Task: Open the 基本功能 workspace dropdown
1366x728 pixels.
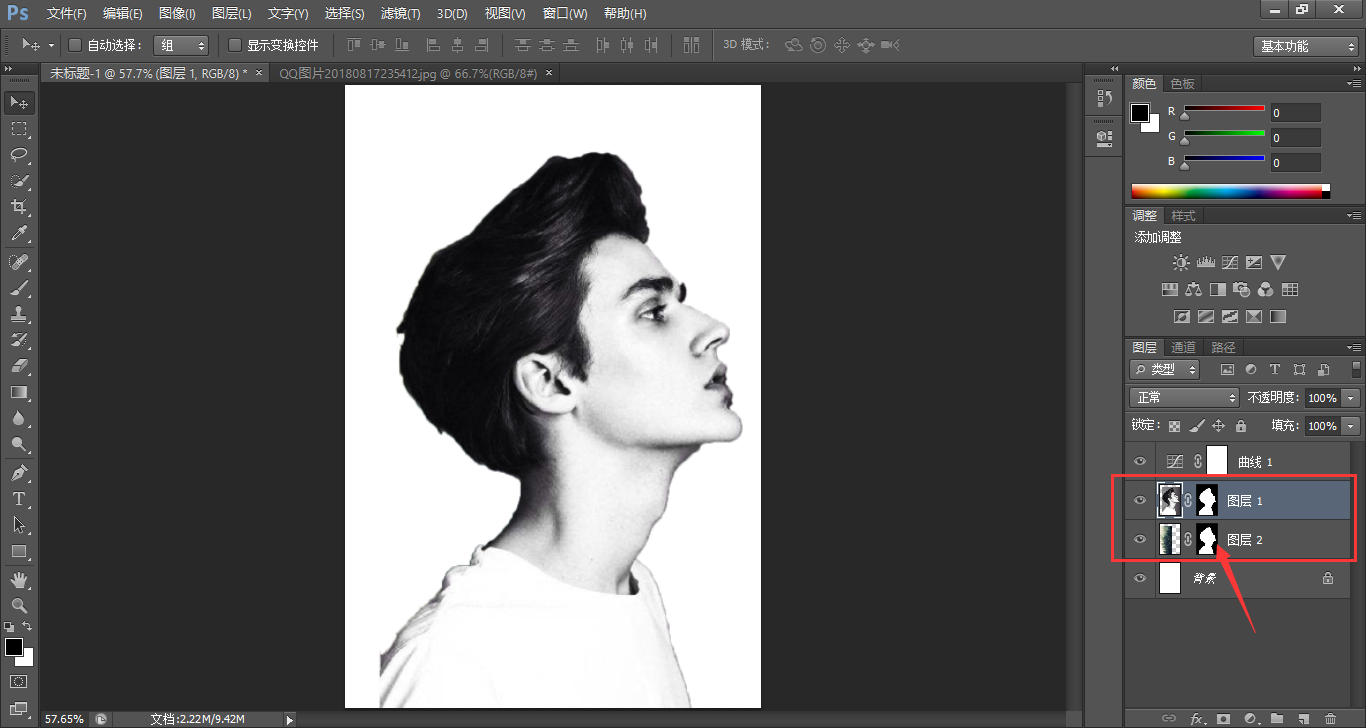Action: (x=1305, y=46)
